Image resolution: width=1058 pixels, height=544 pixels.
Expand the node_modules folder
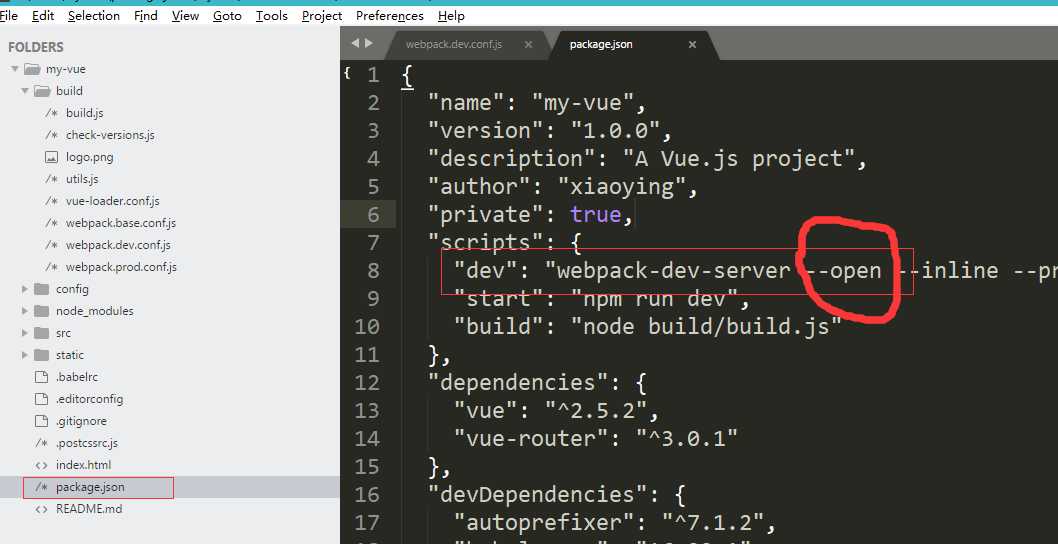(25, 311)
